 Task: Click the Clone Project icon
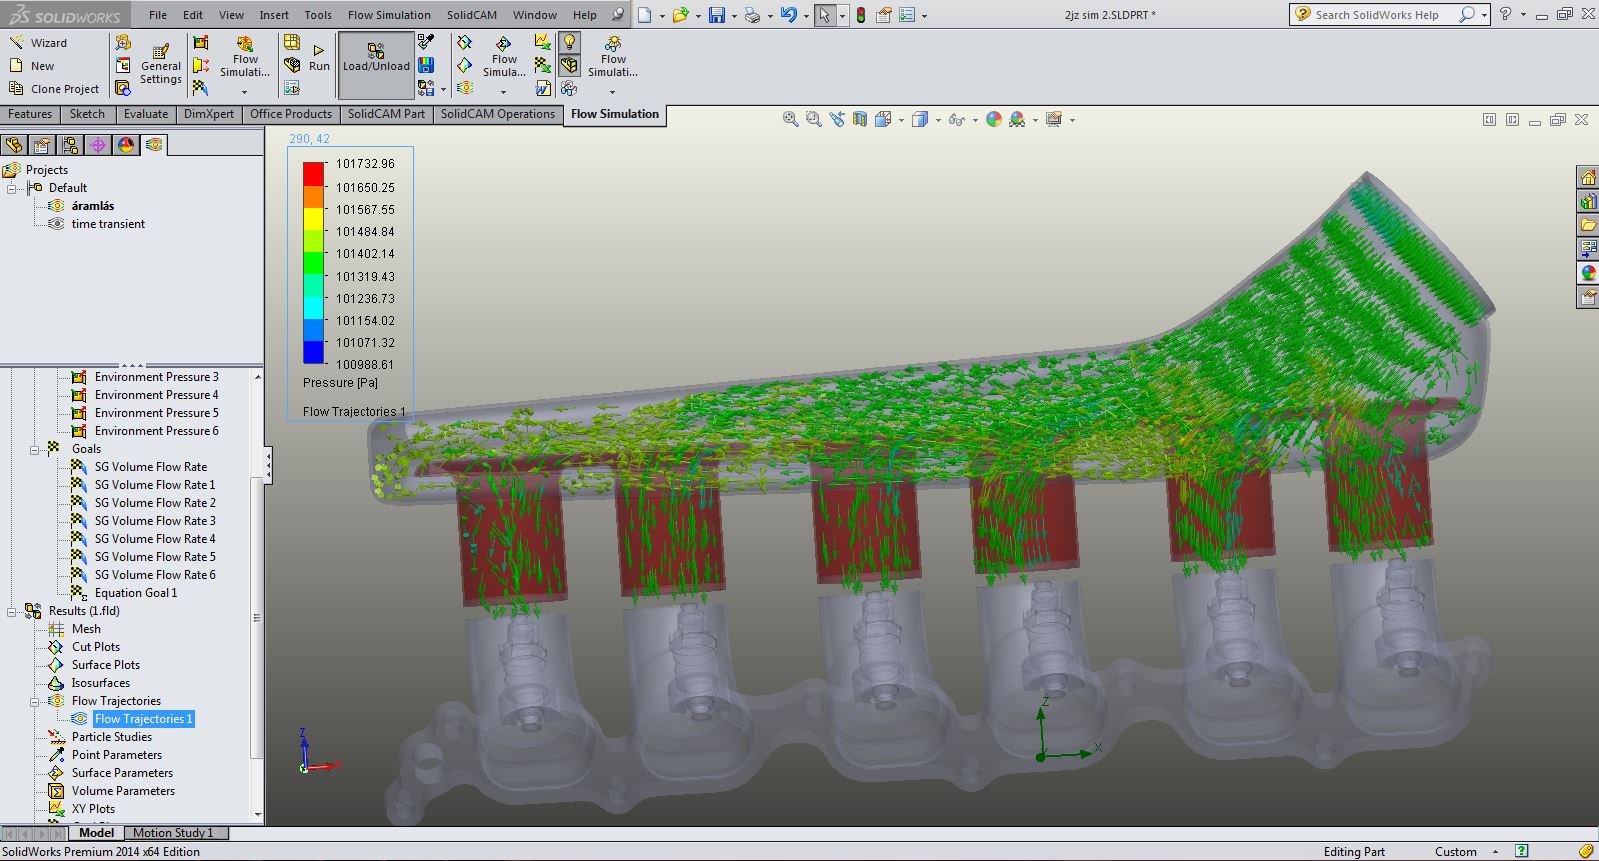click(x=17, y=89)
